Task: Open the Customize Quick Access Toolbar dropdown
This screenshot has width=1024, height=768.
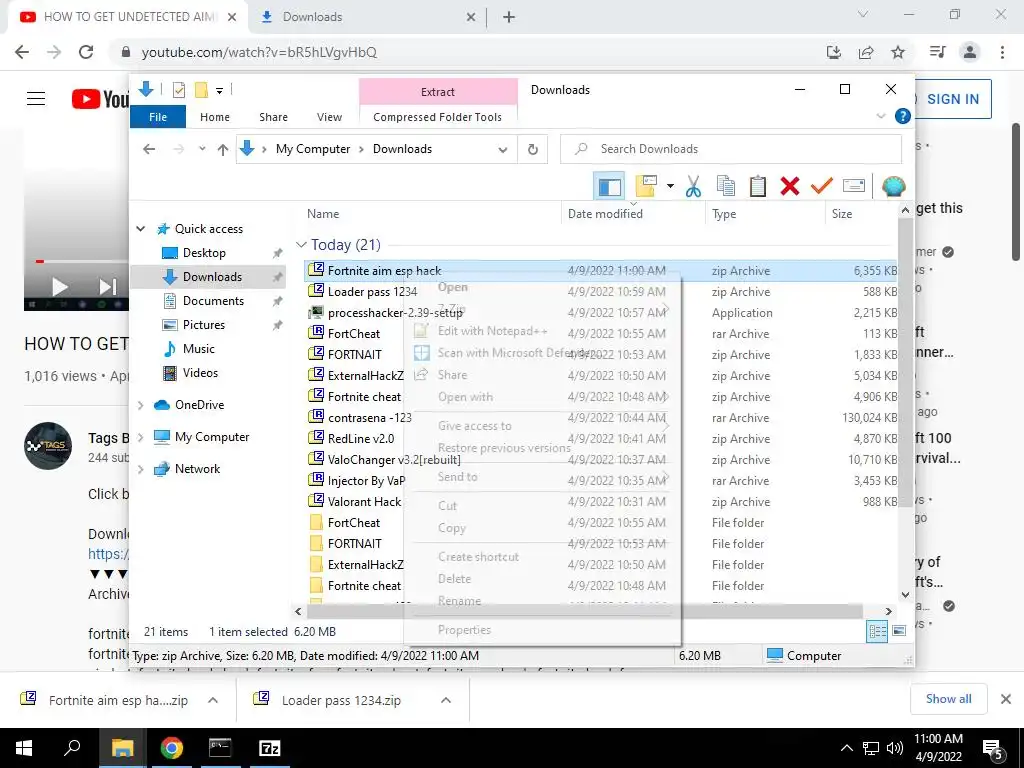Action: coord(219,91)
